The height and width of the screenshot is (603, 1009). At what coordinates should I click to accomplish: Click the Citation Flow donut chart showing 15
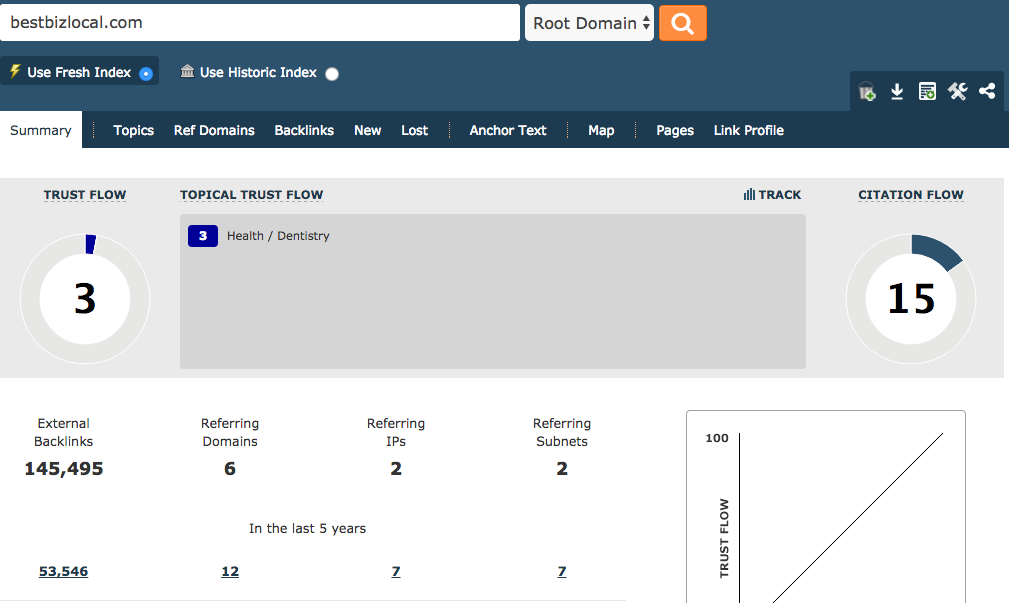coord(911,299)
